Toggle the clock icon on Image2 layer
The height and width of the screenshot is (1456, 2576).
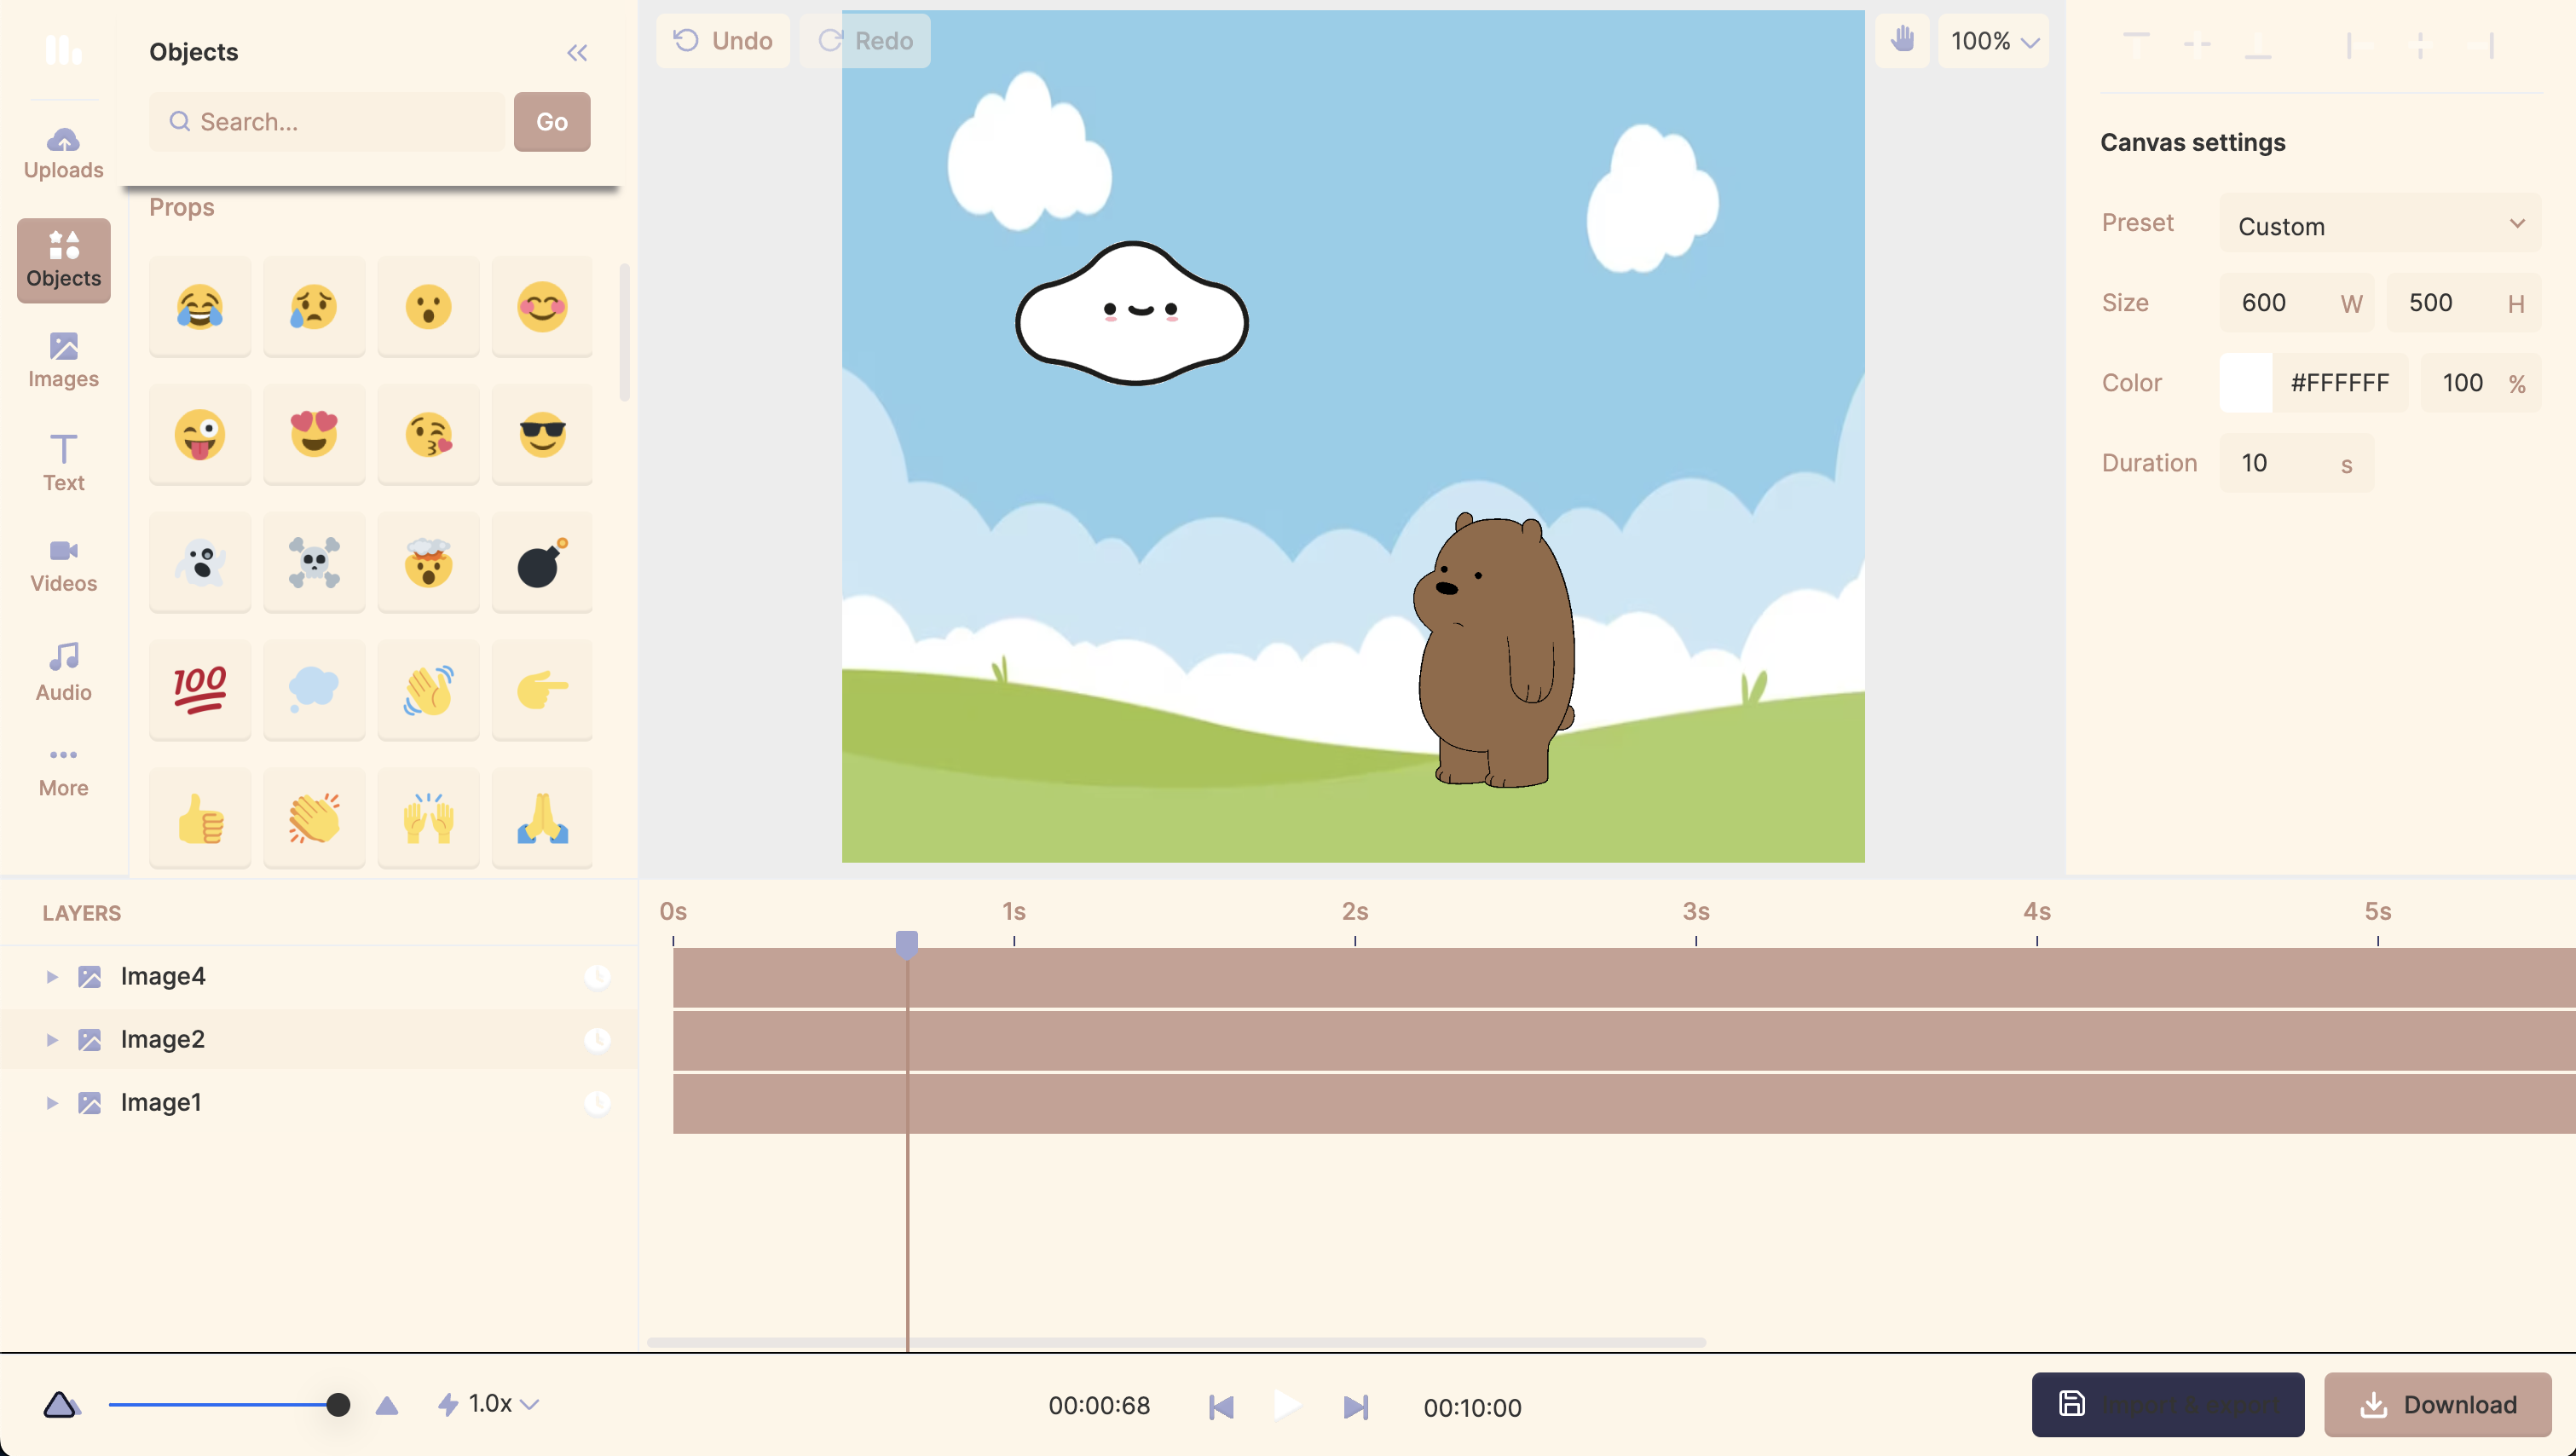[597, 1039]
